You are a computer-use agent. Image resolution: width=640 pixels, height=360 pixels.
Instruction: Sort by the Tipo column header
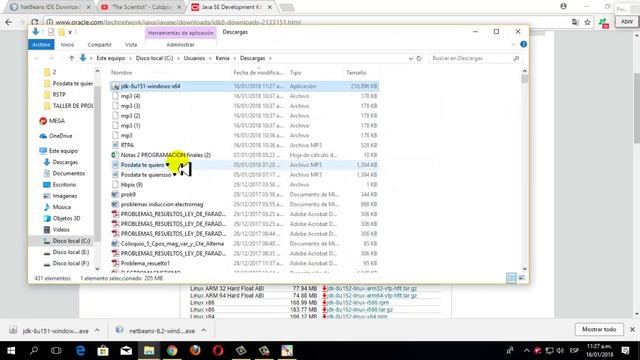tap(296, 73)
